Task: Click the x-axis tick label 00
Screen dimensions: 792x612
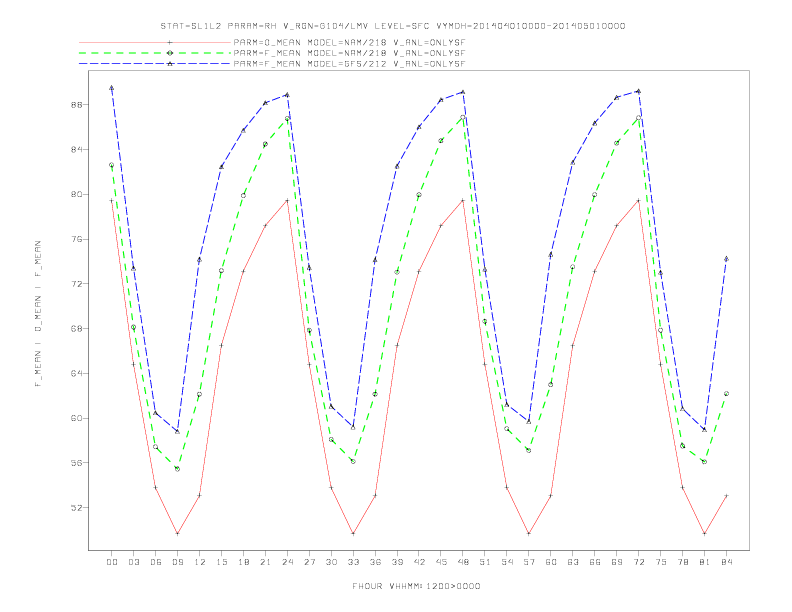Action: 112,562
